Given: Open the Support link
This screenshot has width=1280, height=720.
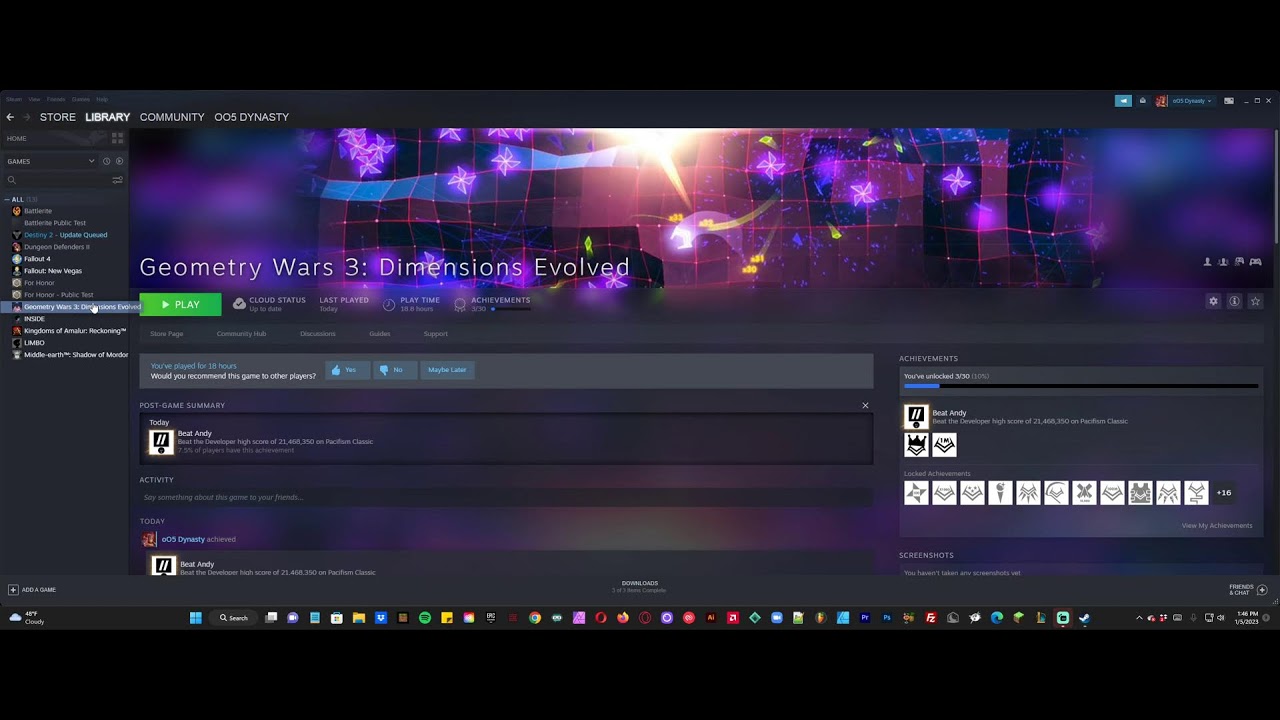Looking at the screenshot, I should point(435,334).
